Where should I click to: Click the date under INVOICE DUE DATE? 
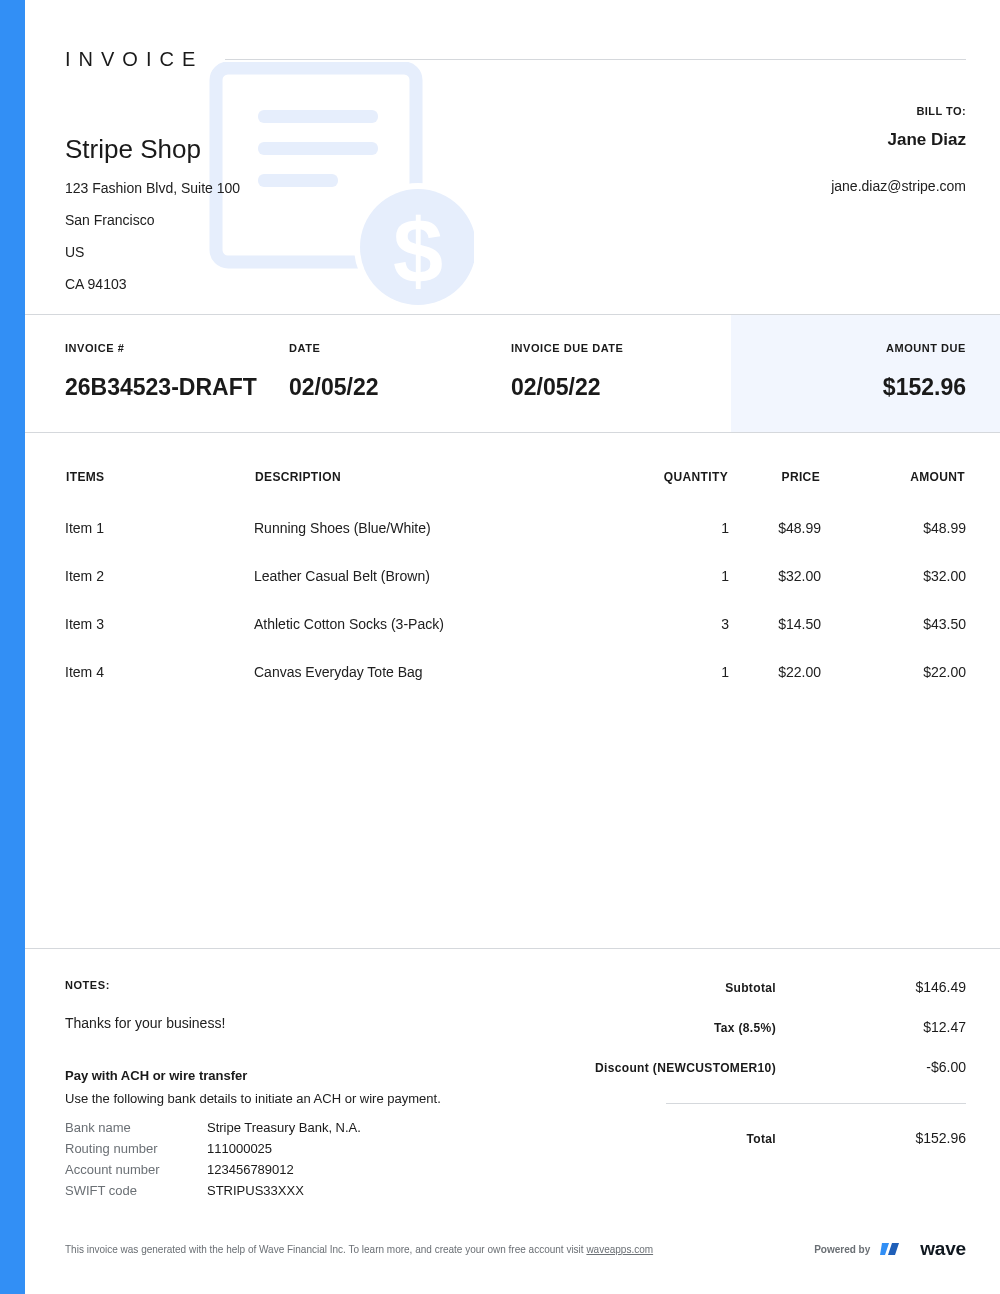click(556, 387)
